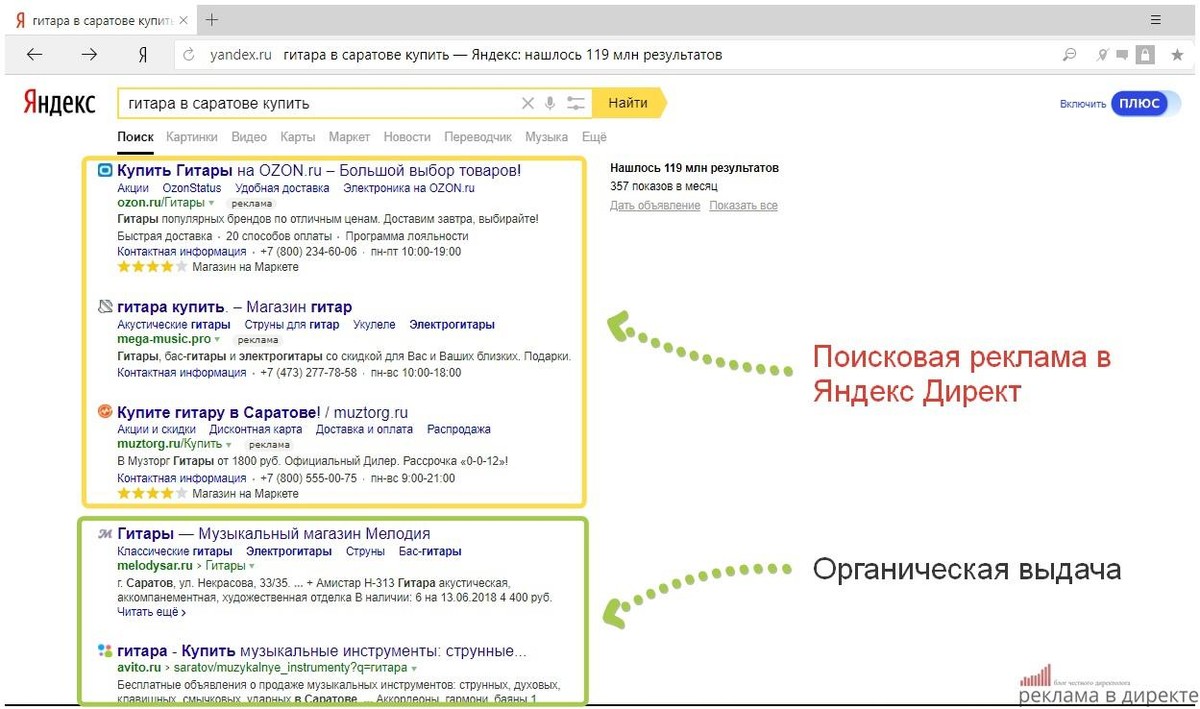Expand the dropdown arrow after melodysar.ru Гитары
This screenshot has height=709, width=1200.
pyautogui.click(x=251, y=567)
